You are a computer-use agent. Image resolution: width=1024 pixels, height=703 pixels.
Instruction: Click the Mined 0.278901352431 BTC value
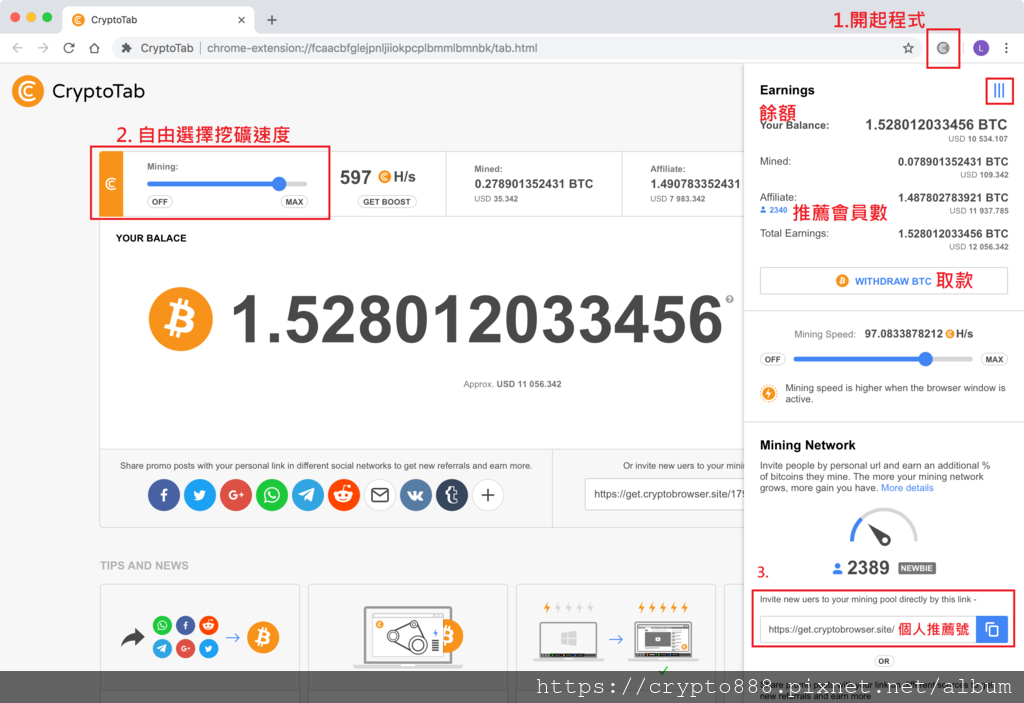534,184
